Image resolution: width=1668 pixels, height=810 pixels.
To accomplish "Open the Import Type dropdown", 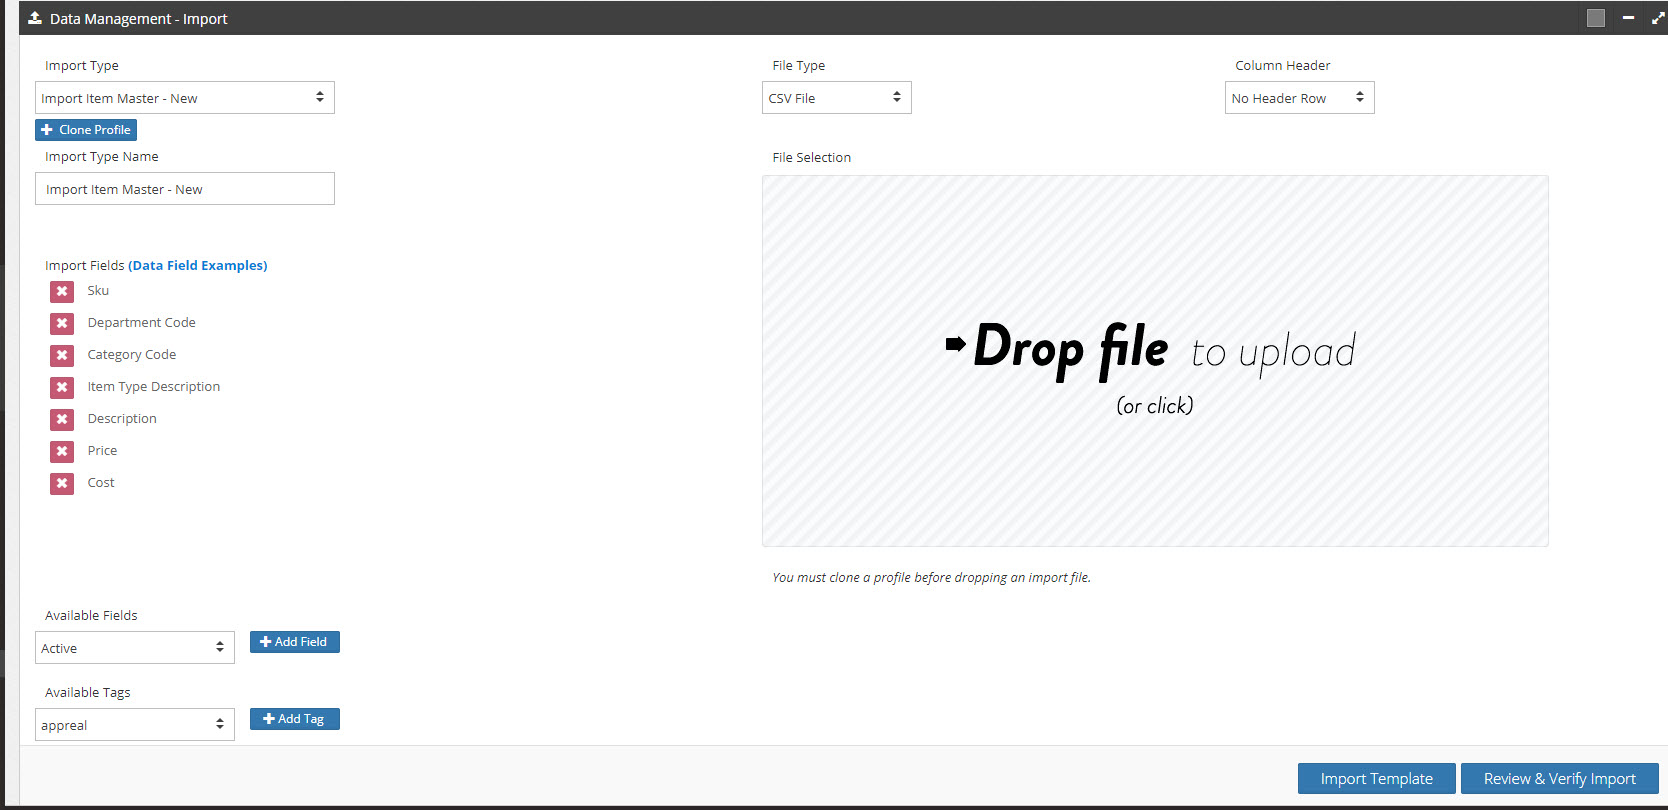I will pyautogui.click(x=185, y=98).
